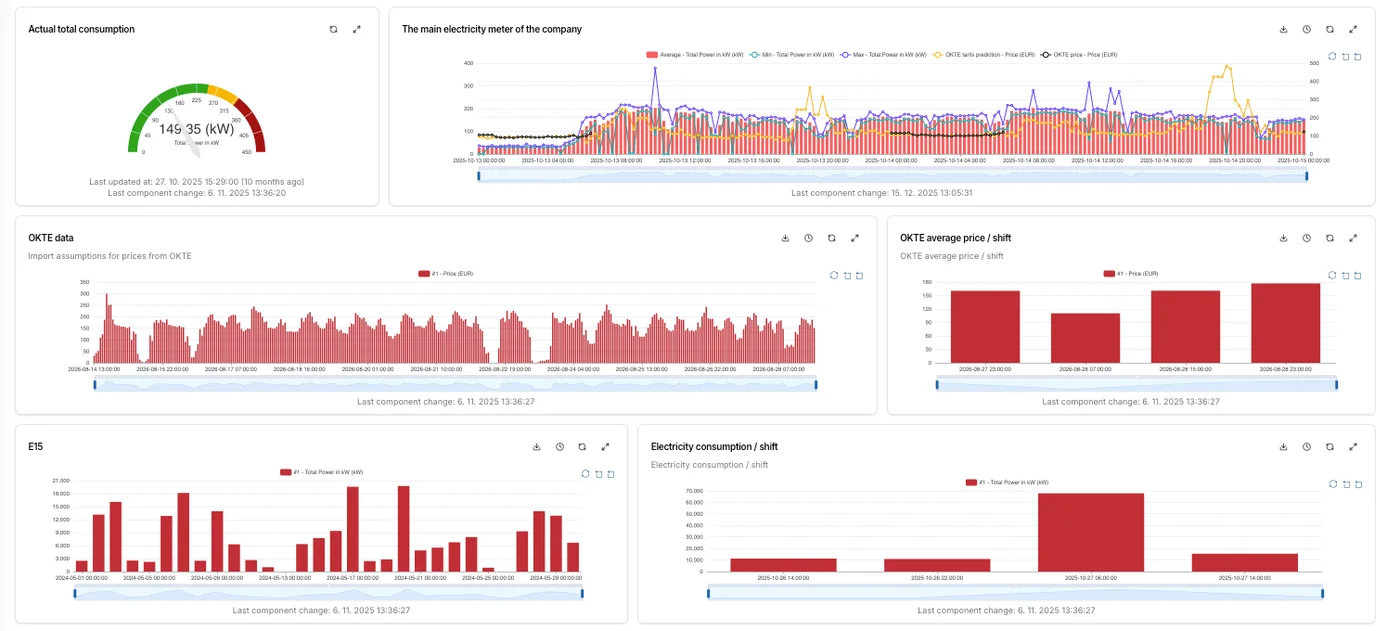Click left zoom slider handle of OKTE data
The height and width of the screenshot is (631, 1400).
(94, 384)
